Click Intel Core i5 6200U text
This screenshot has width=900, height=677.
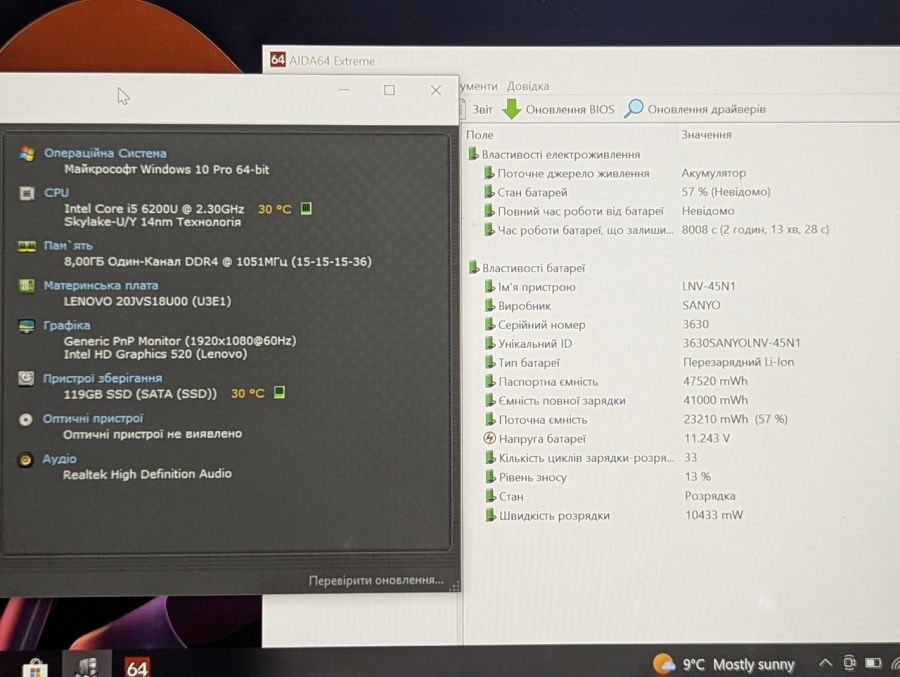tap(154, 208)
